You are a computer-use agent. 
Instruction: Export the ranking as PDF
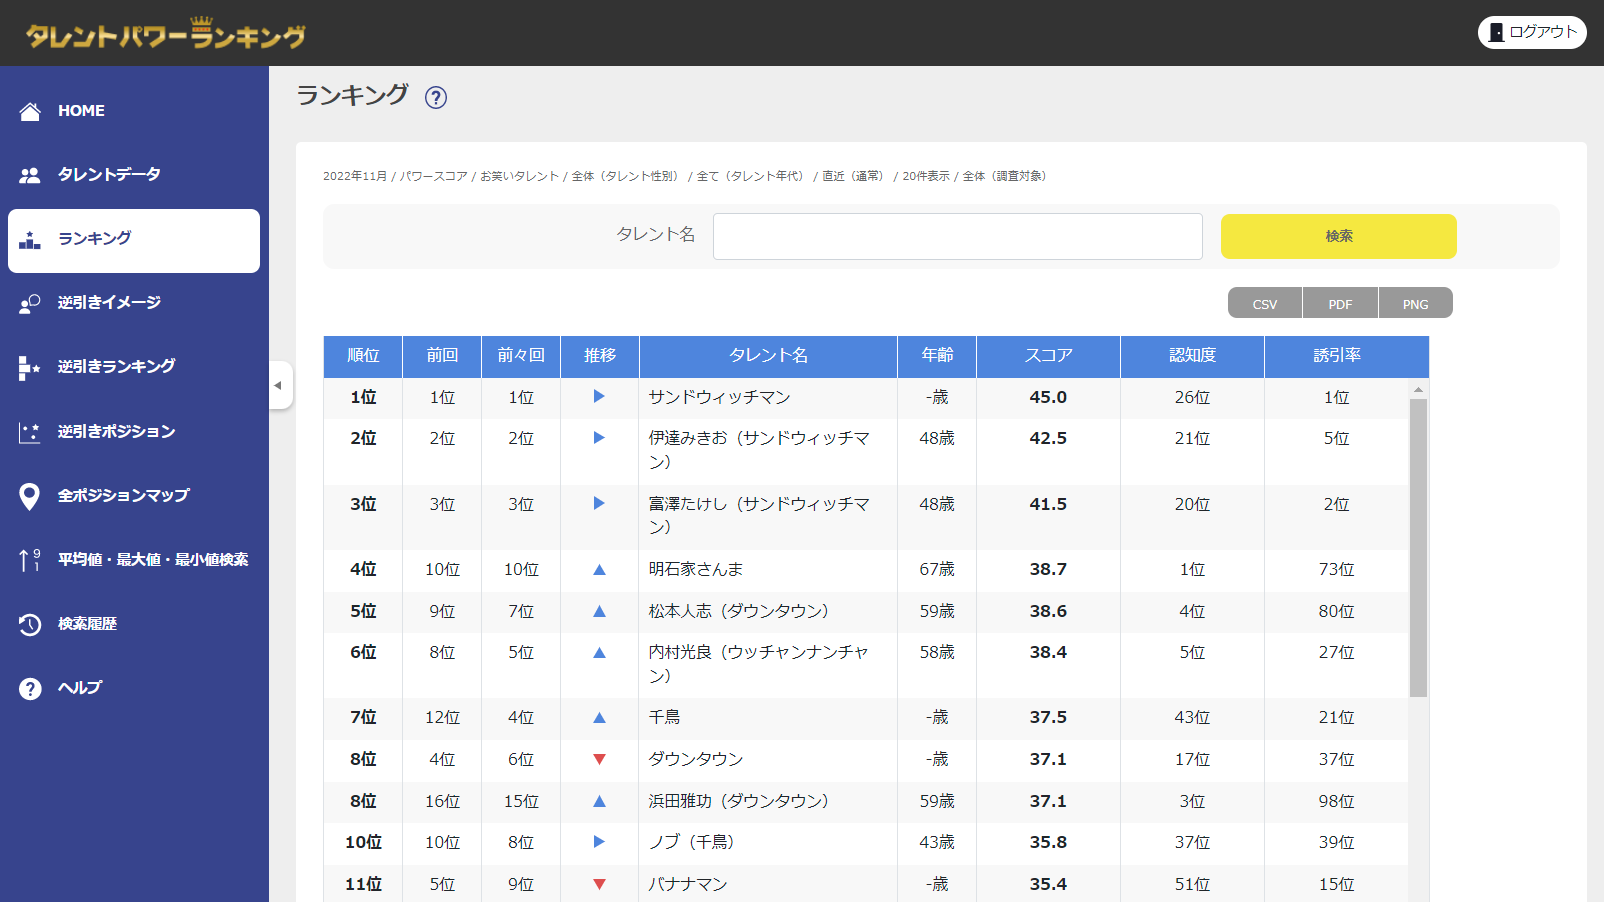click(1340, 304)
